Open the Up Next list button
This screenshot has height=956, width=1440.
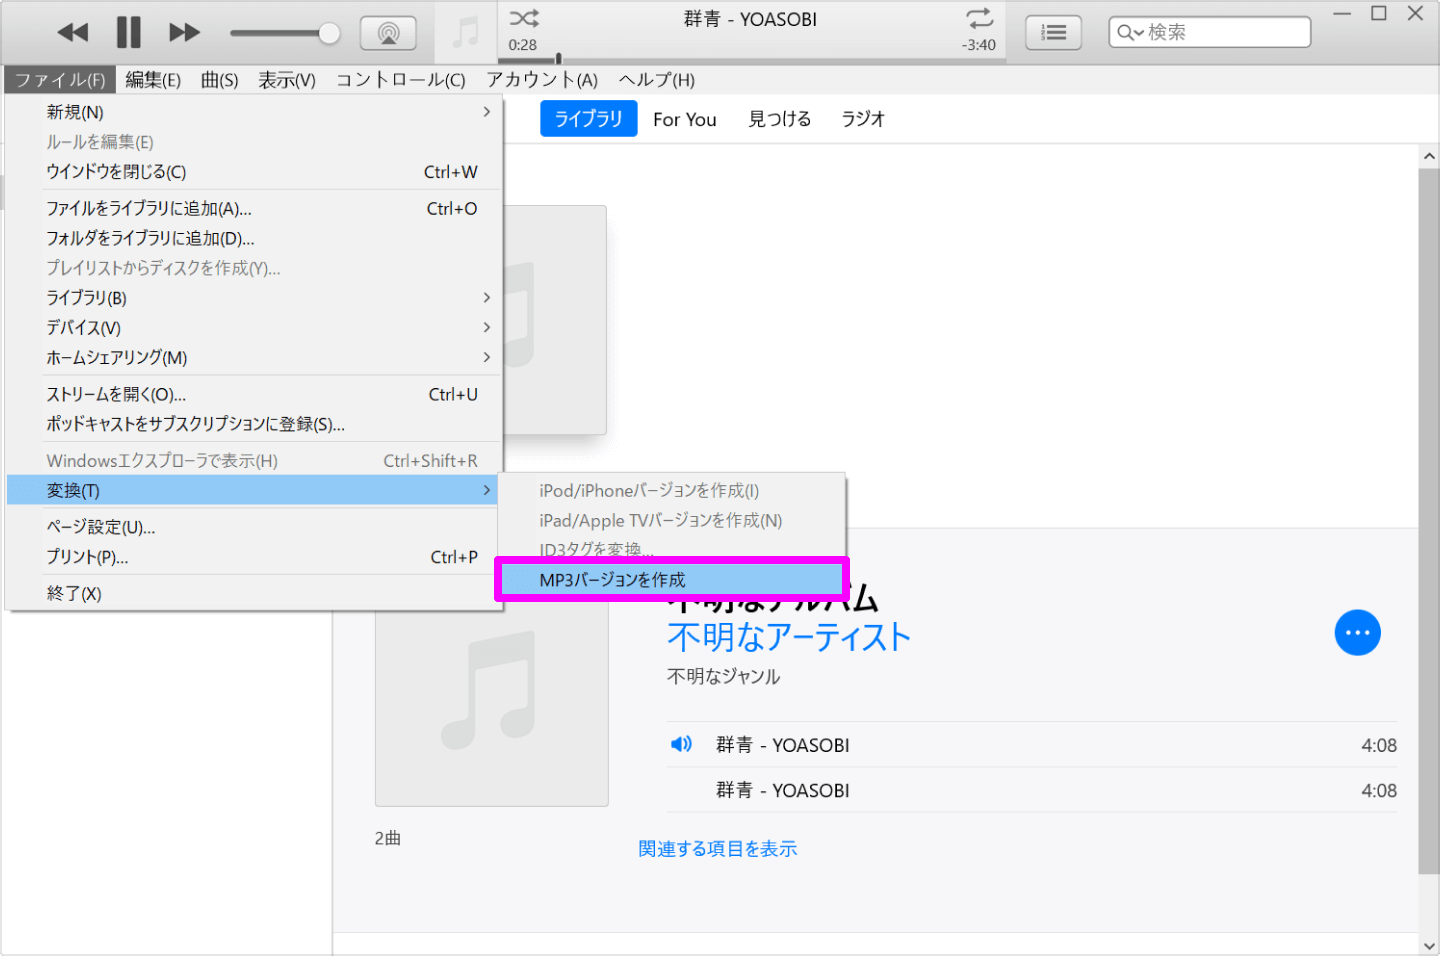(1053, 33)
